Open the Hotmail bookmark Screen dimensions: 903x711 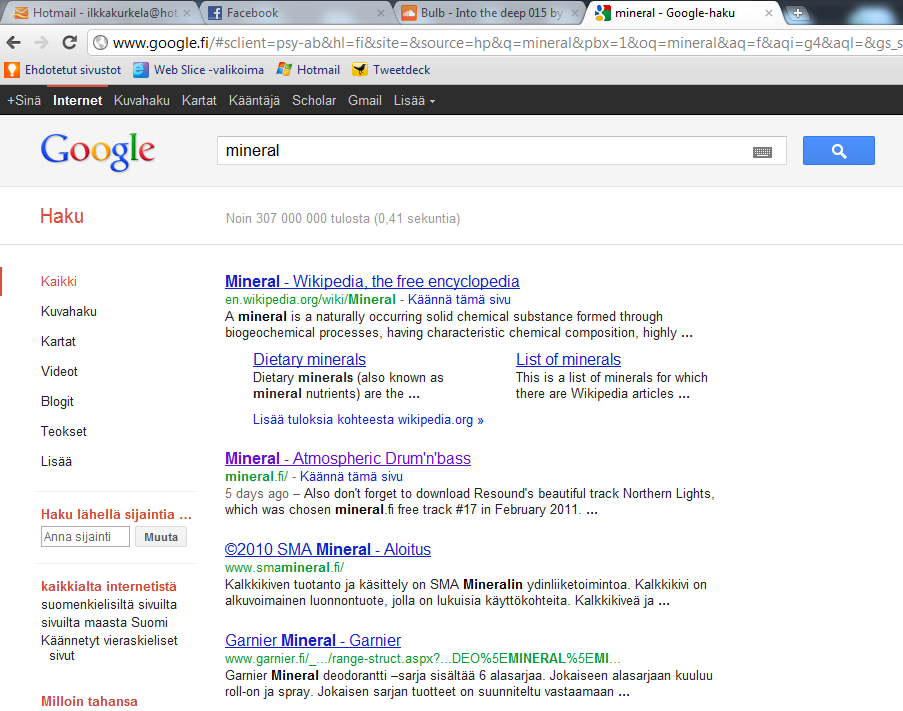308,70
